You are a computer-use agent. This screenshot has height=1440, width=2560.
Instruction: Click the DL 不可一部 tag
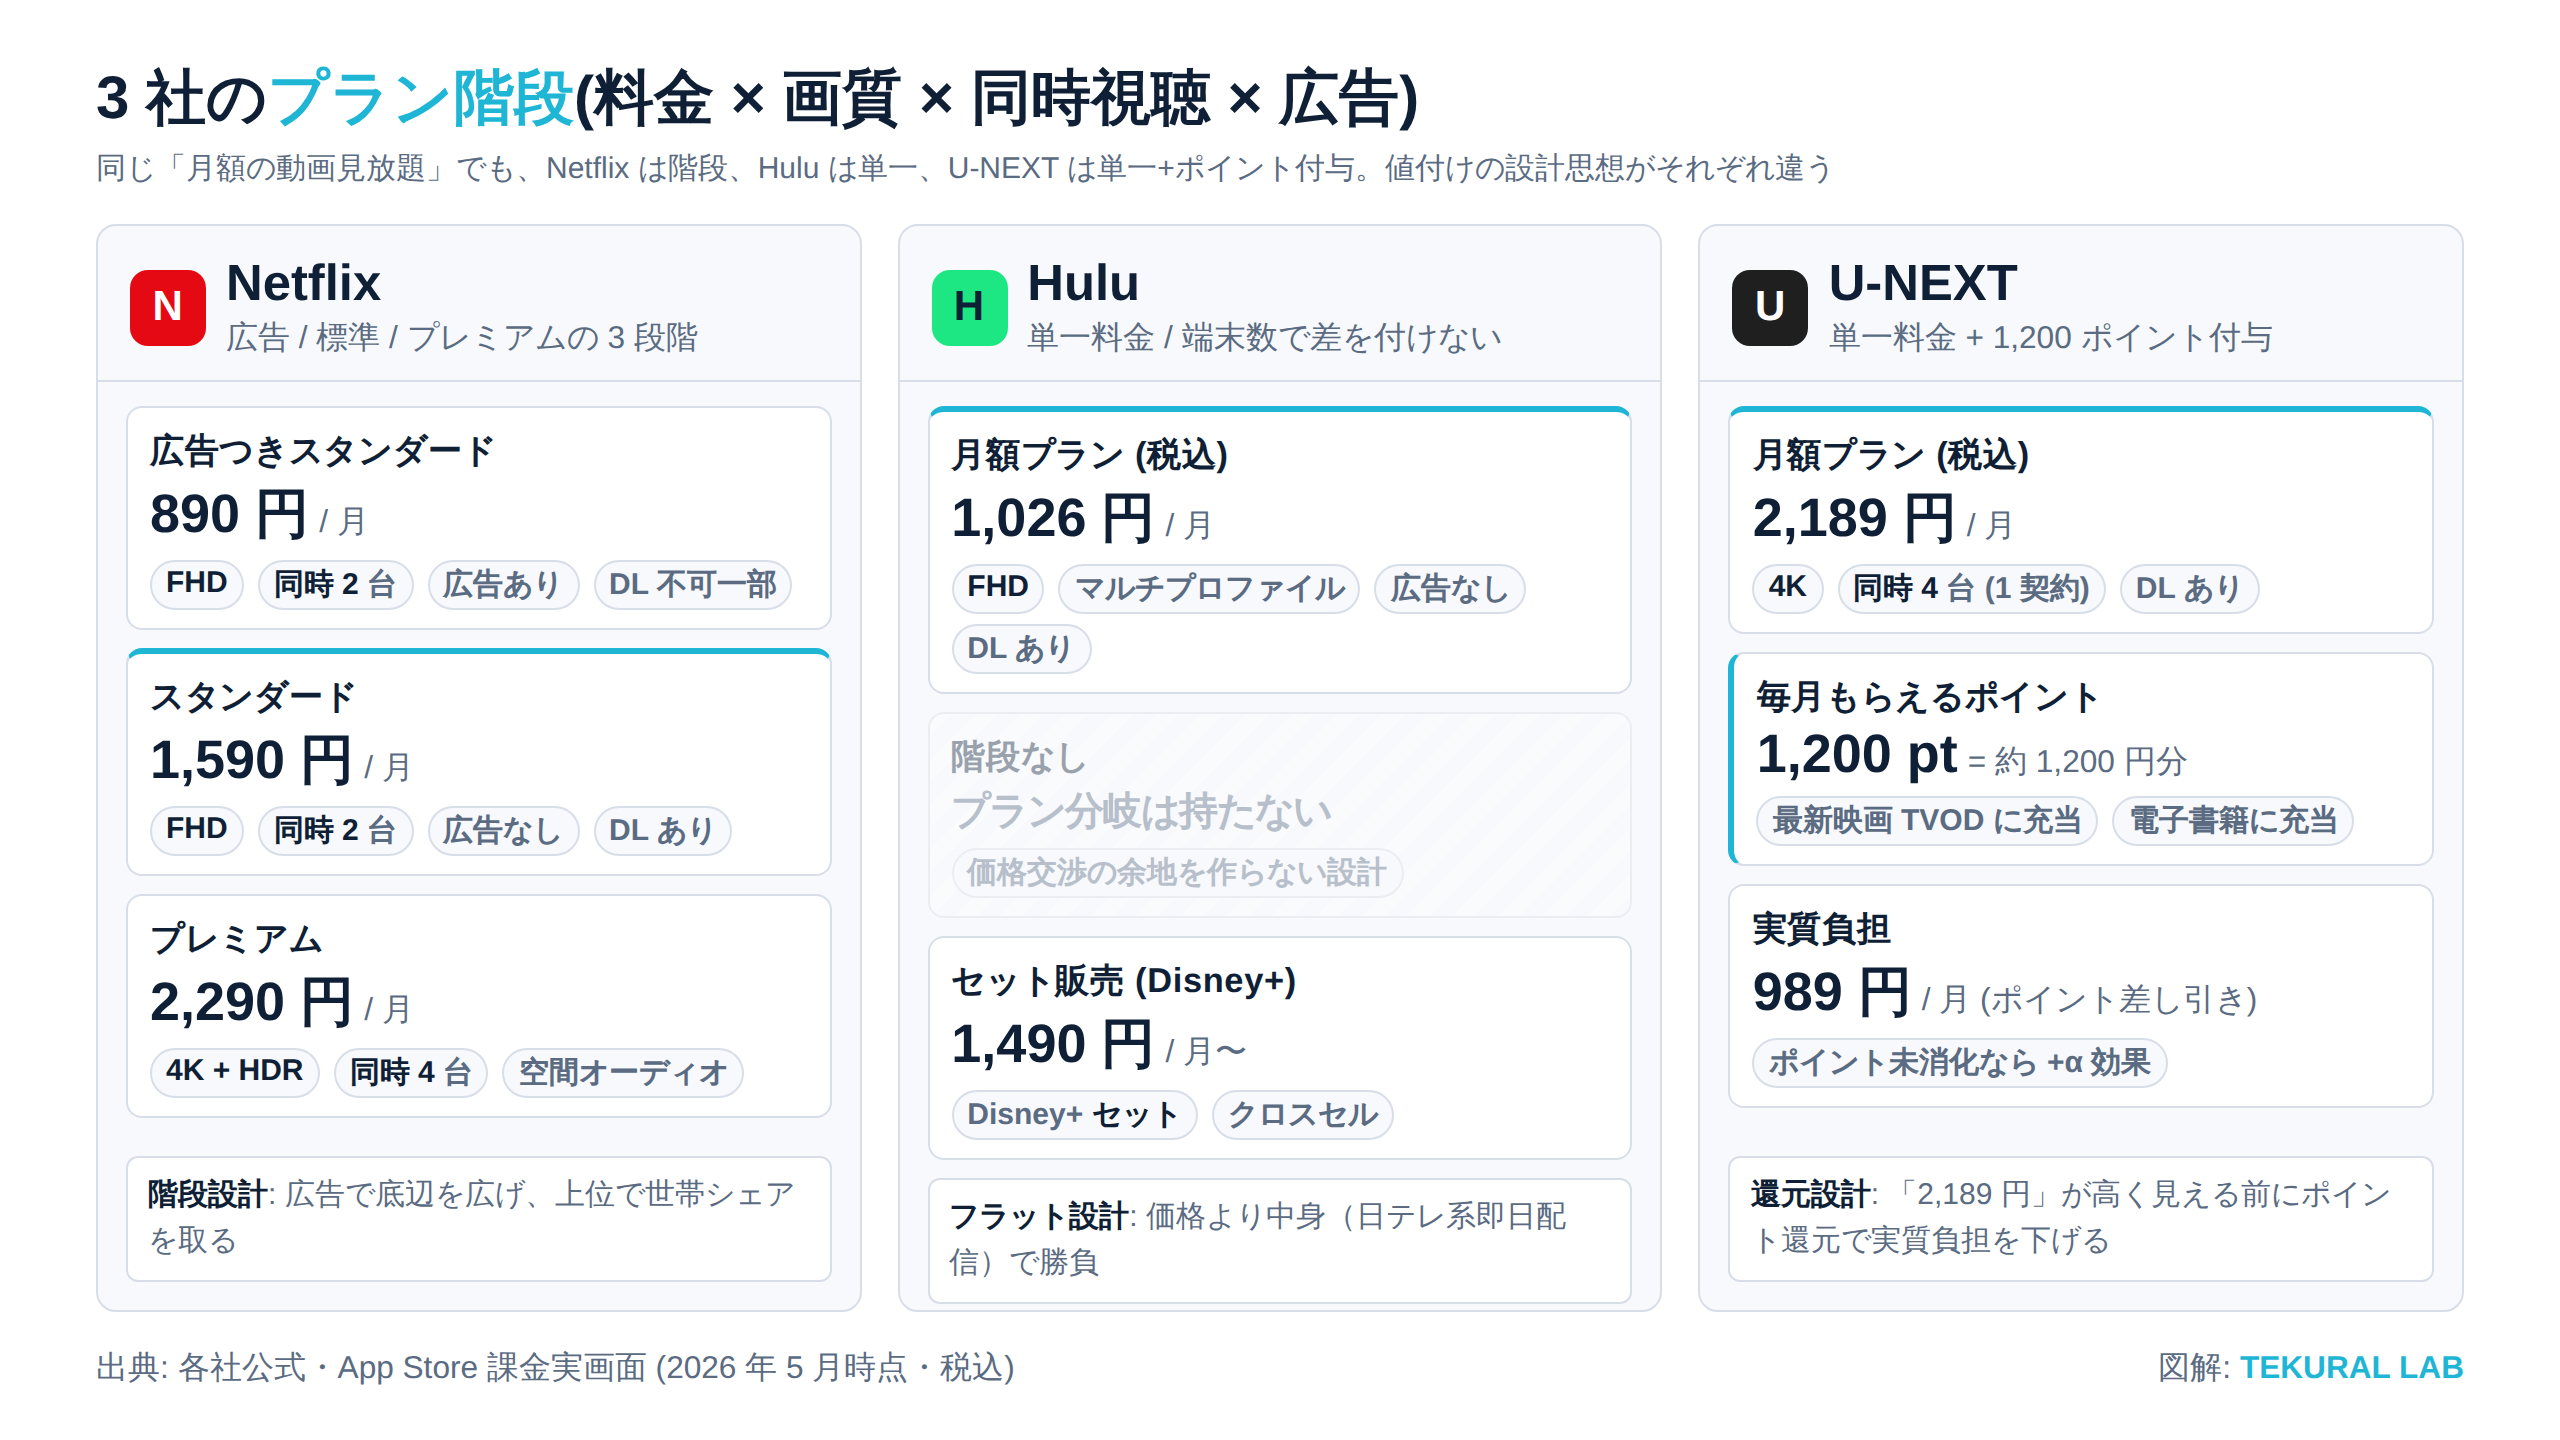coord(692,584)
